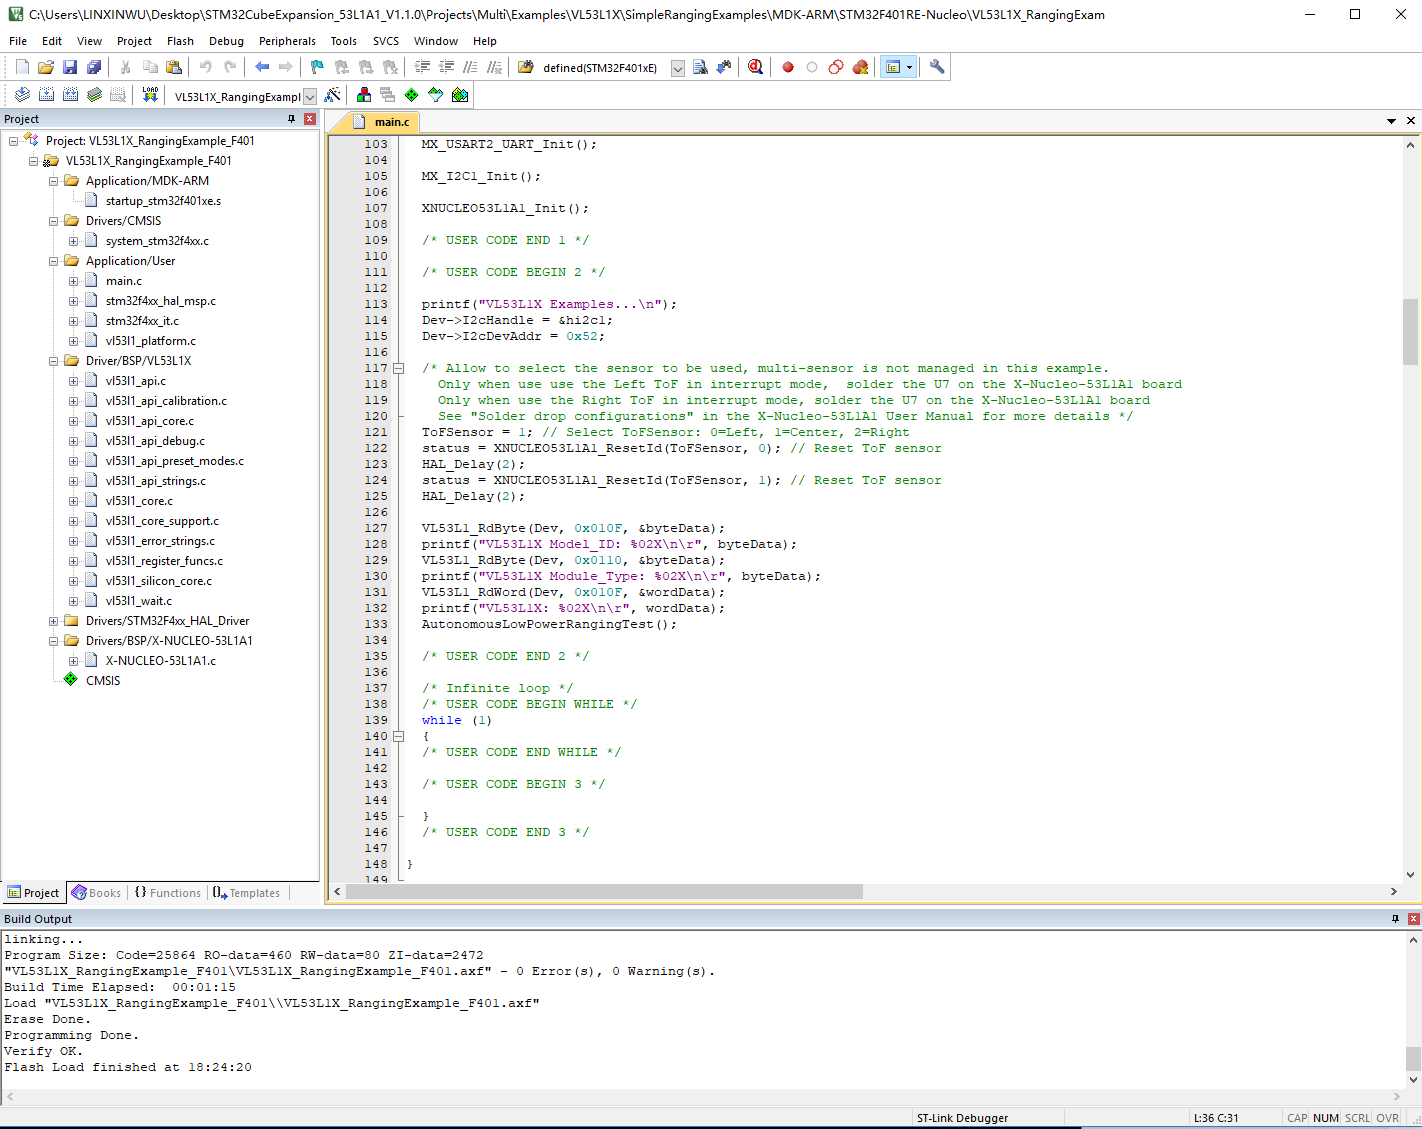The image size is (1422, 1129).
Task: Open the target selection dropdown VL53L1X_RangingExampl
Action: (310, 96)
